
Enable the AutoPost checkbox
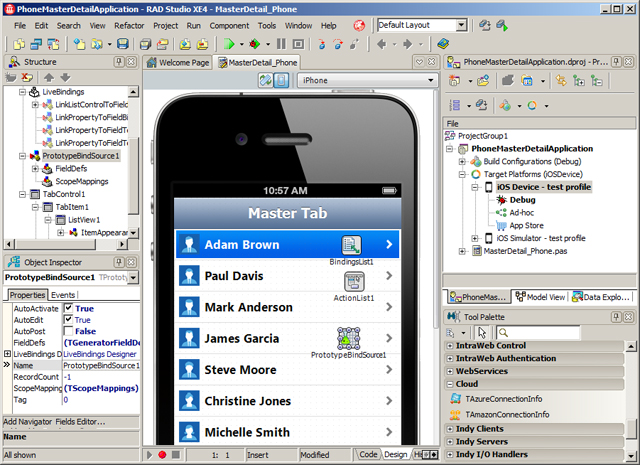69,331
